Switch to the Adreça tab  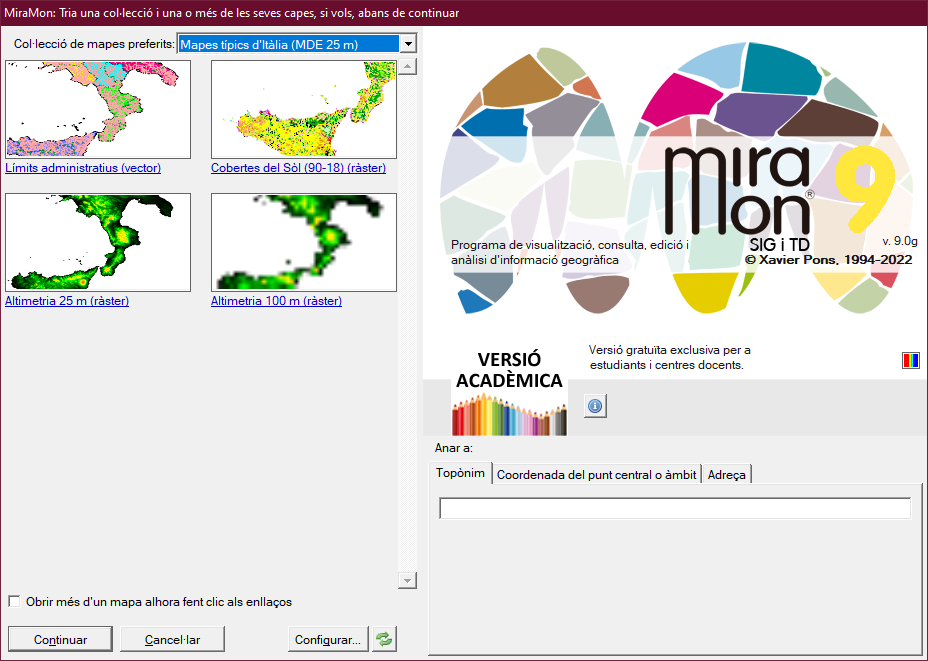tap(727, 475)
